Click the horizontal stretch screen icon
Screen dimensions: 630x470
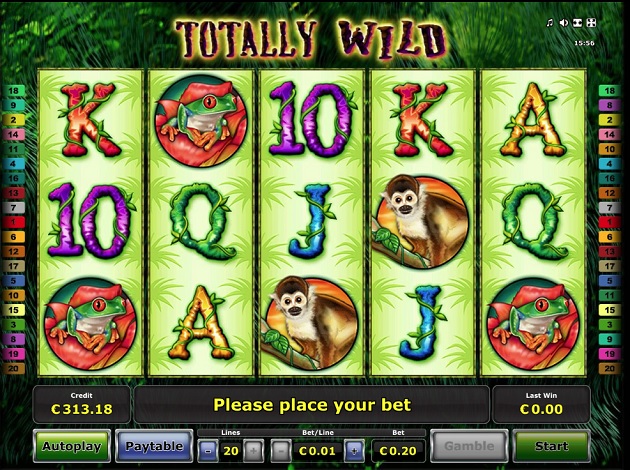click(577, 23)
